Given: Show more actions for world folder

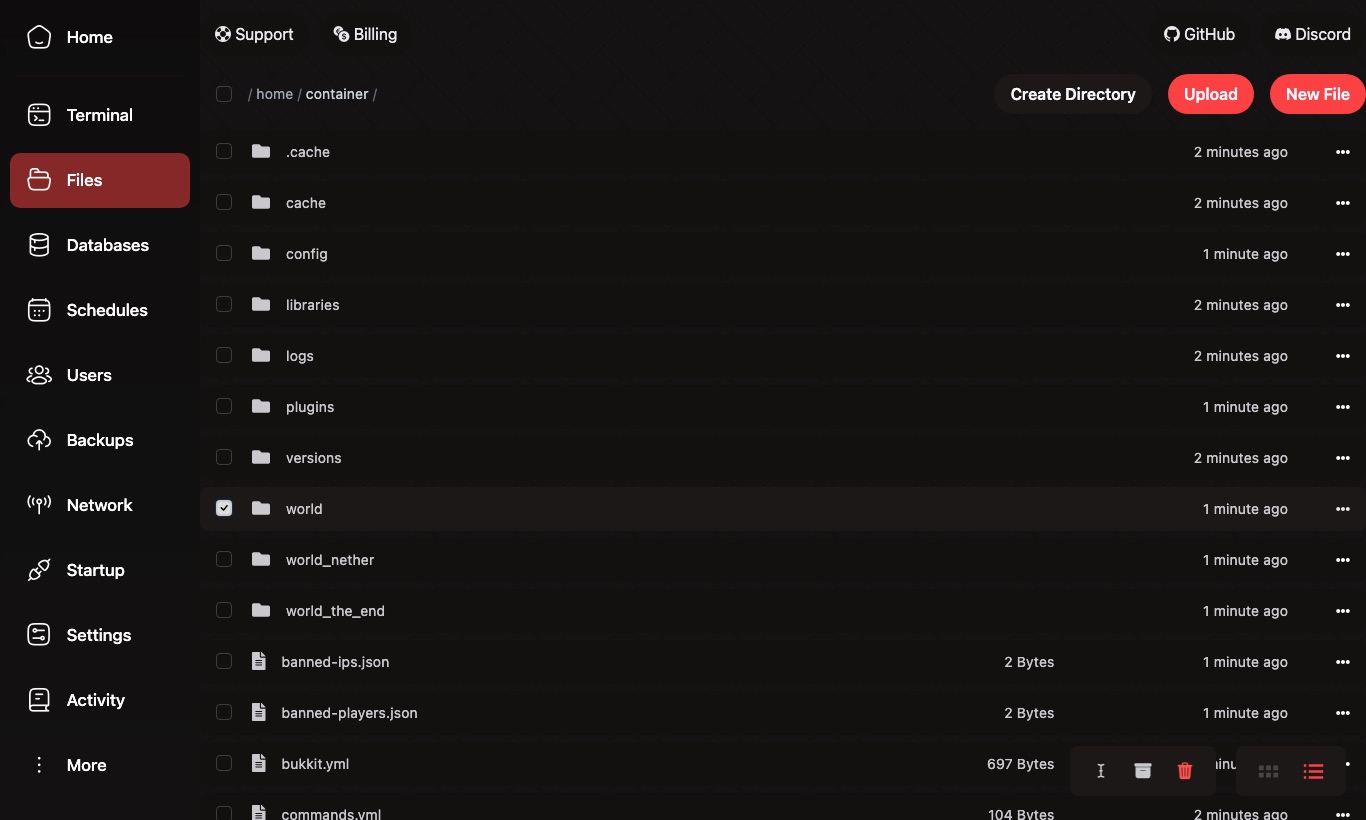Looking at the screenshot, I should click(x=1343, y=508).
